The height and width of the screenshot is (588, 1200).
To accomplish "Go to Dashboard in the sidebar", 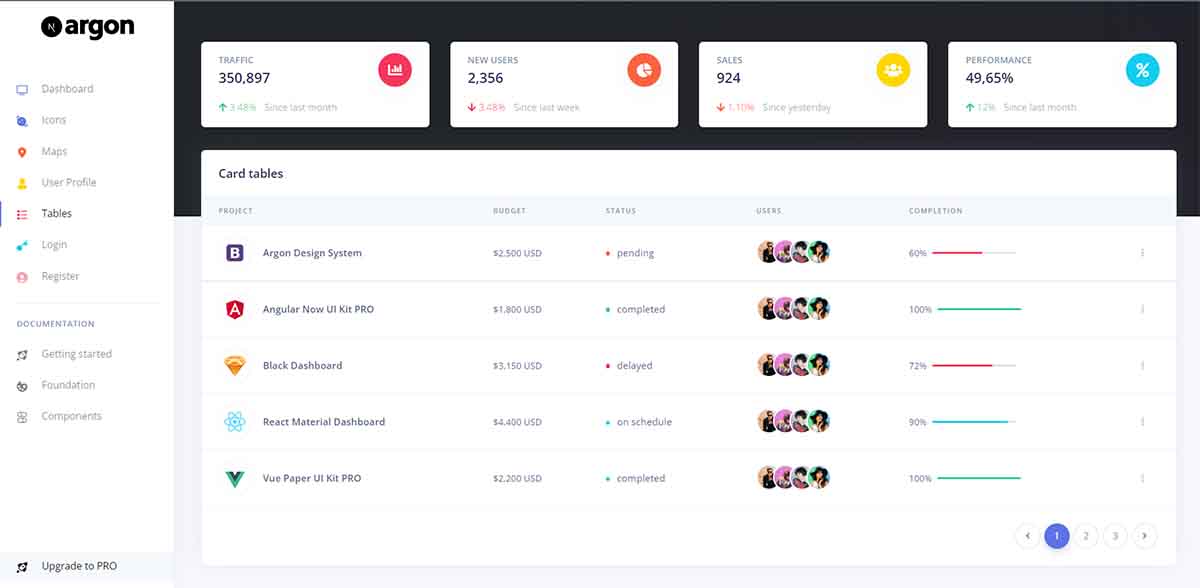I will tap(67, 89).
